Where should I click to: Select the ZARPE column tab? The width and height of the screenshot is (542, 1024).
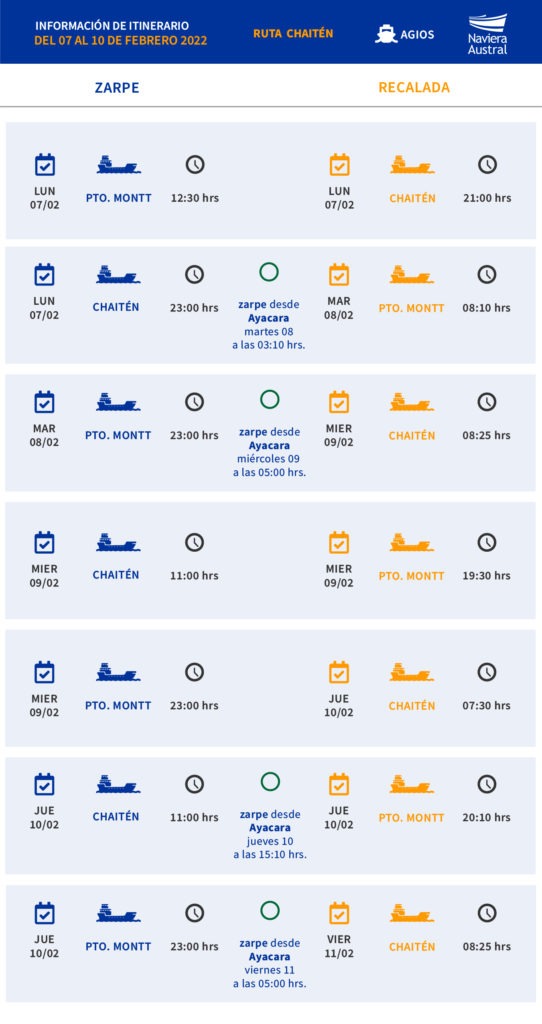point(117,88)
